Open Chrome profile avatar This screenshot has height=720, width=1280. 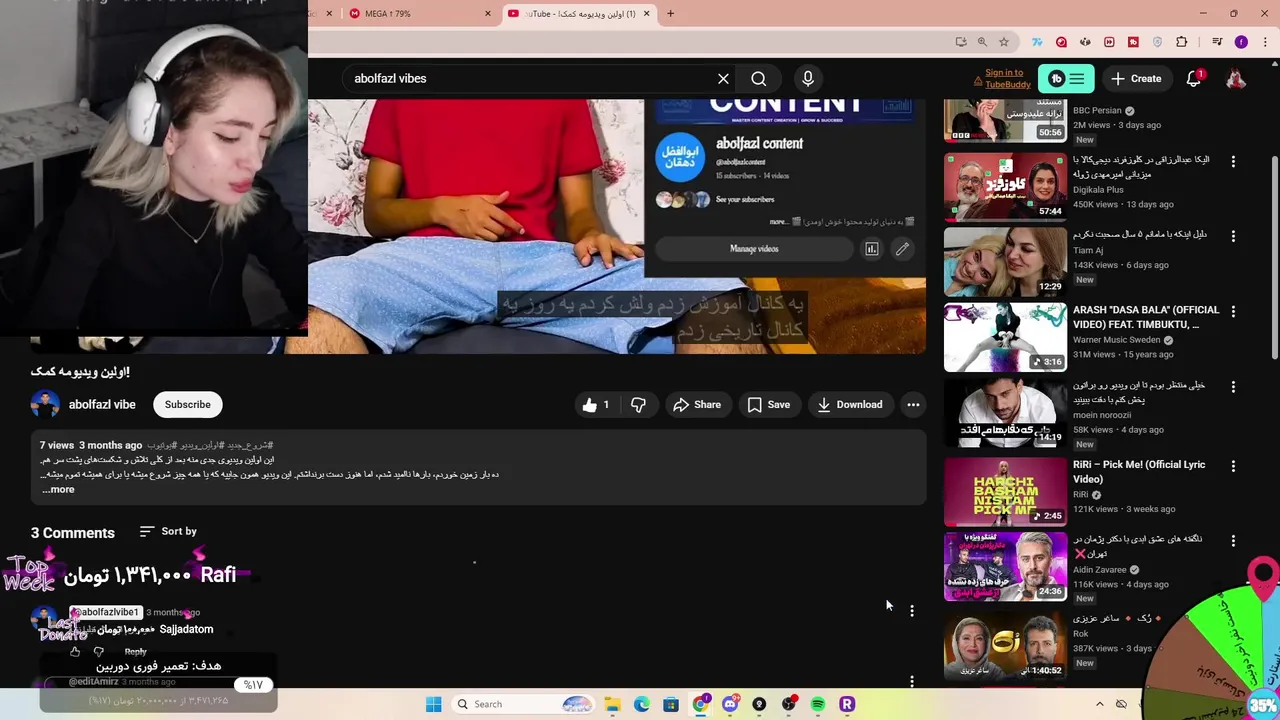click(x=1241, y=42)
